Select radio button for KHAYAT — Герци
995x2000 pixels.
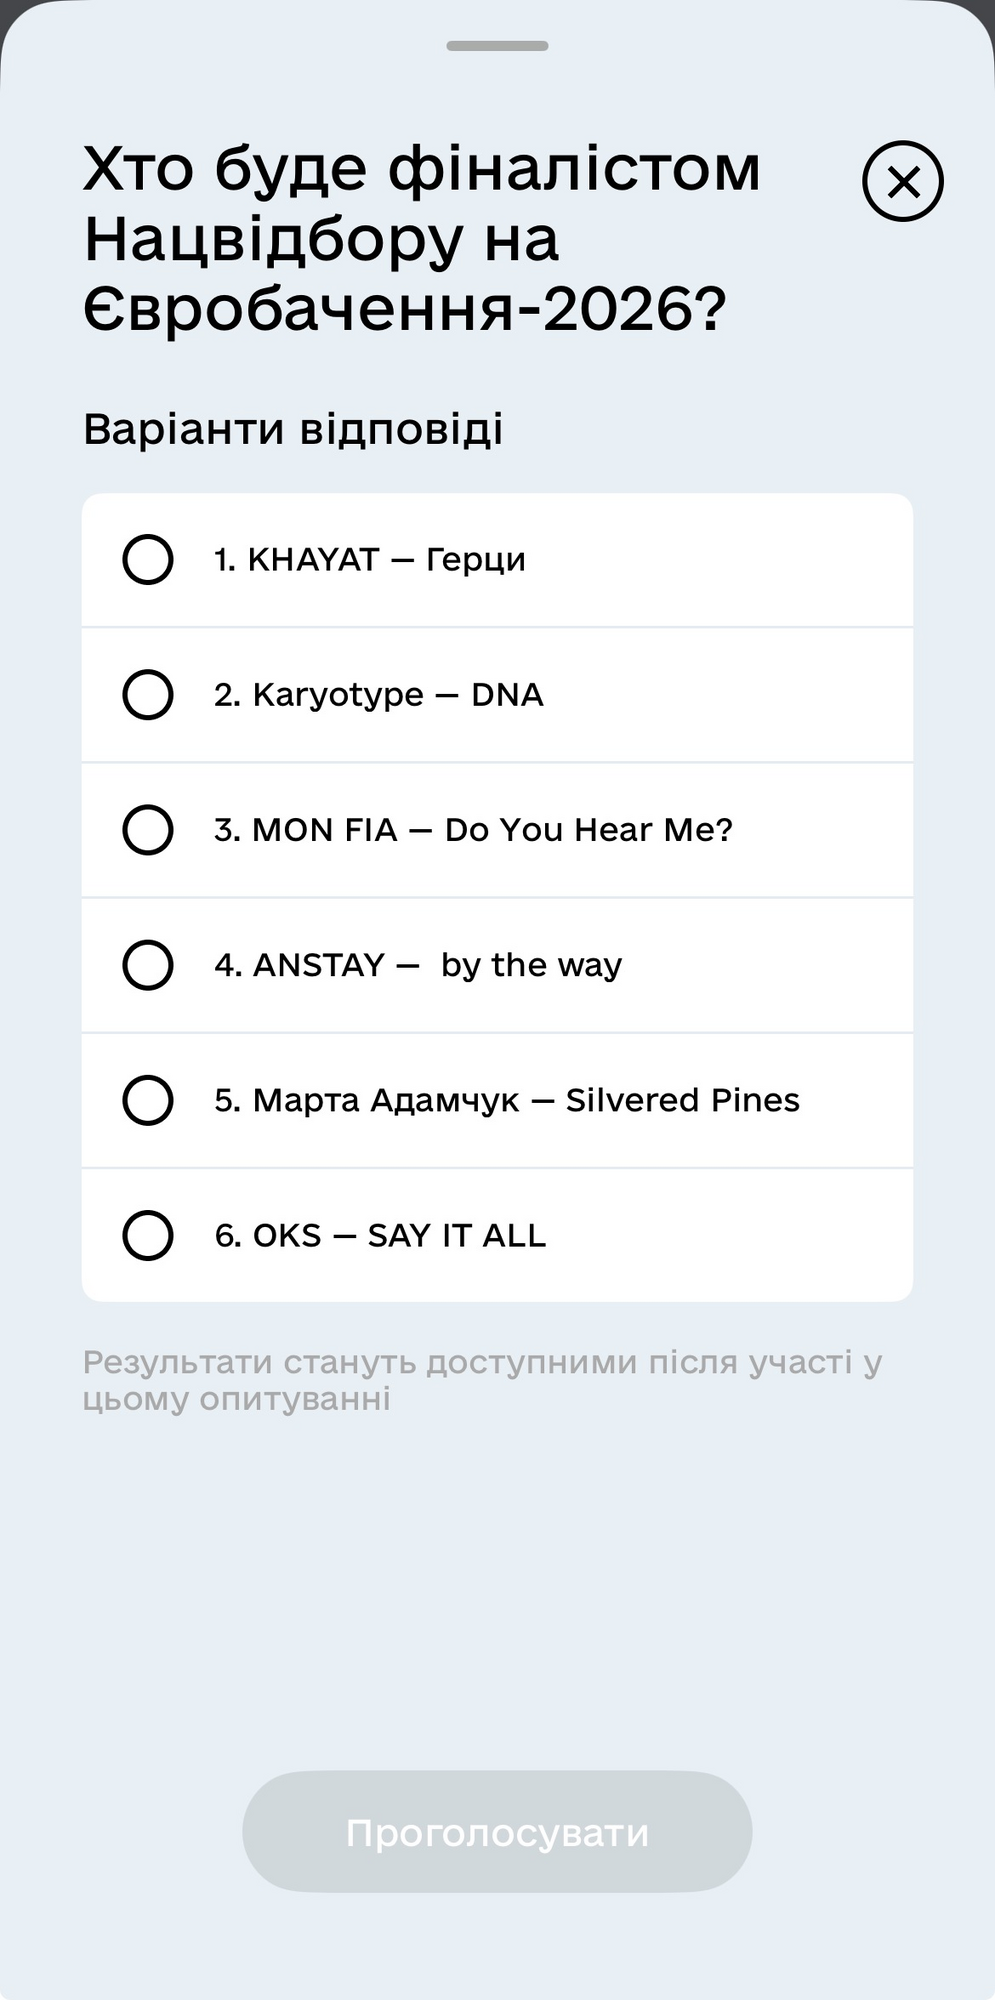tap(148, 559)
